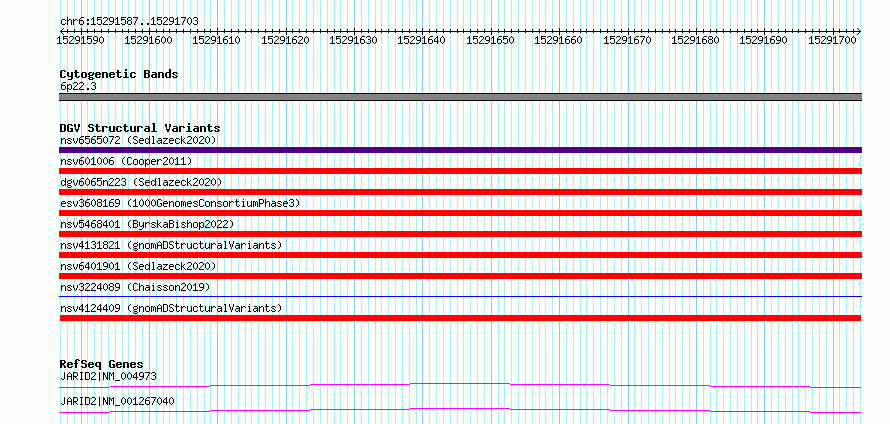This screenshot has width=890, height=424.
Task: Click ruler tick label 15291680
Action: [695, 40]
